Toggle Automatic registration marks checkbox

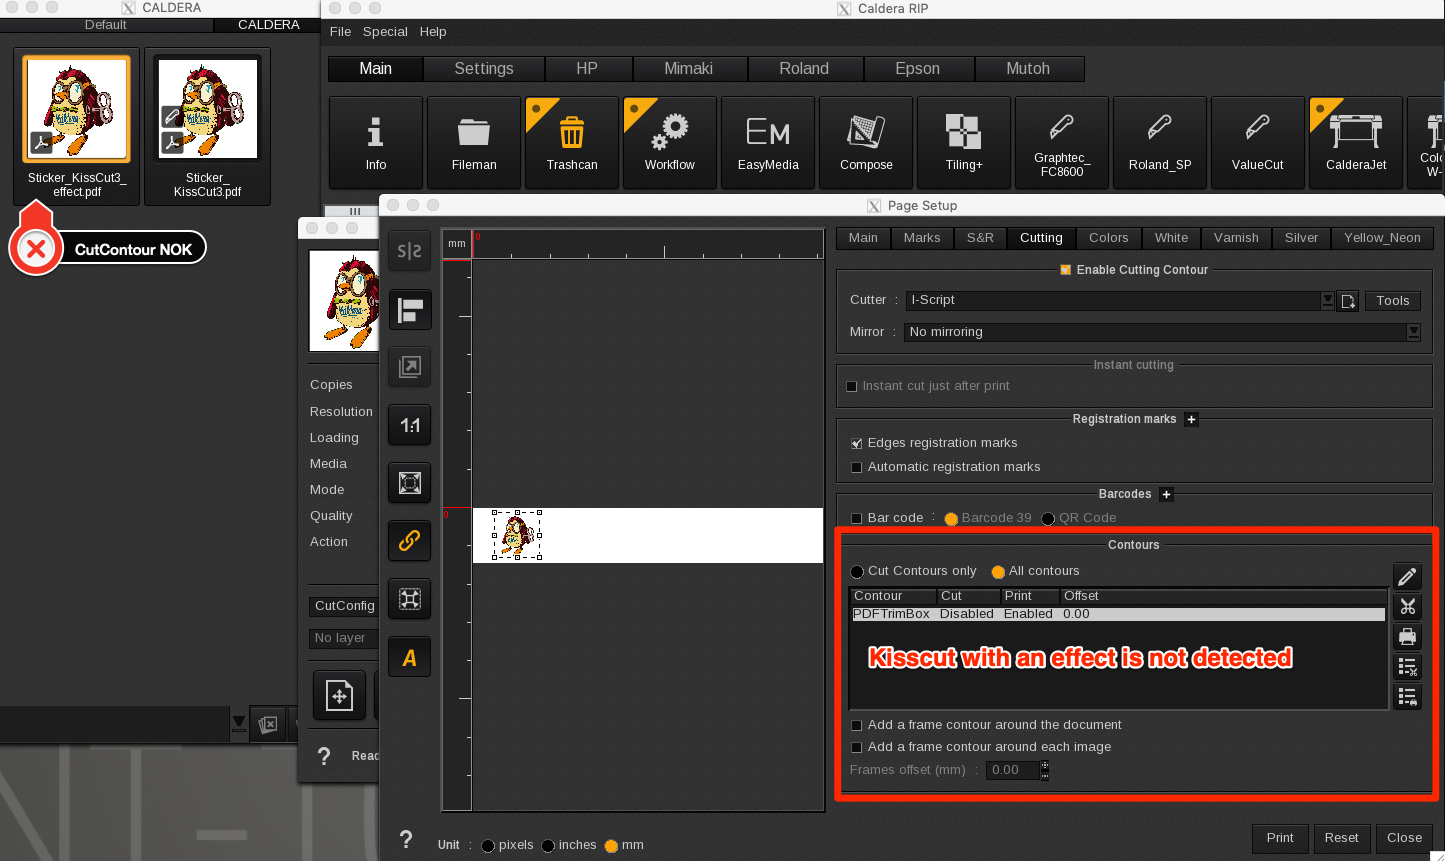(x=856, y=467)
